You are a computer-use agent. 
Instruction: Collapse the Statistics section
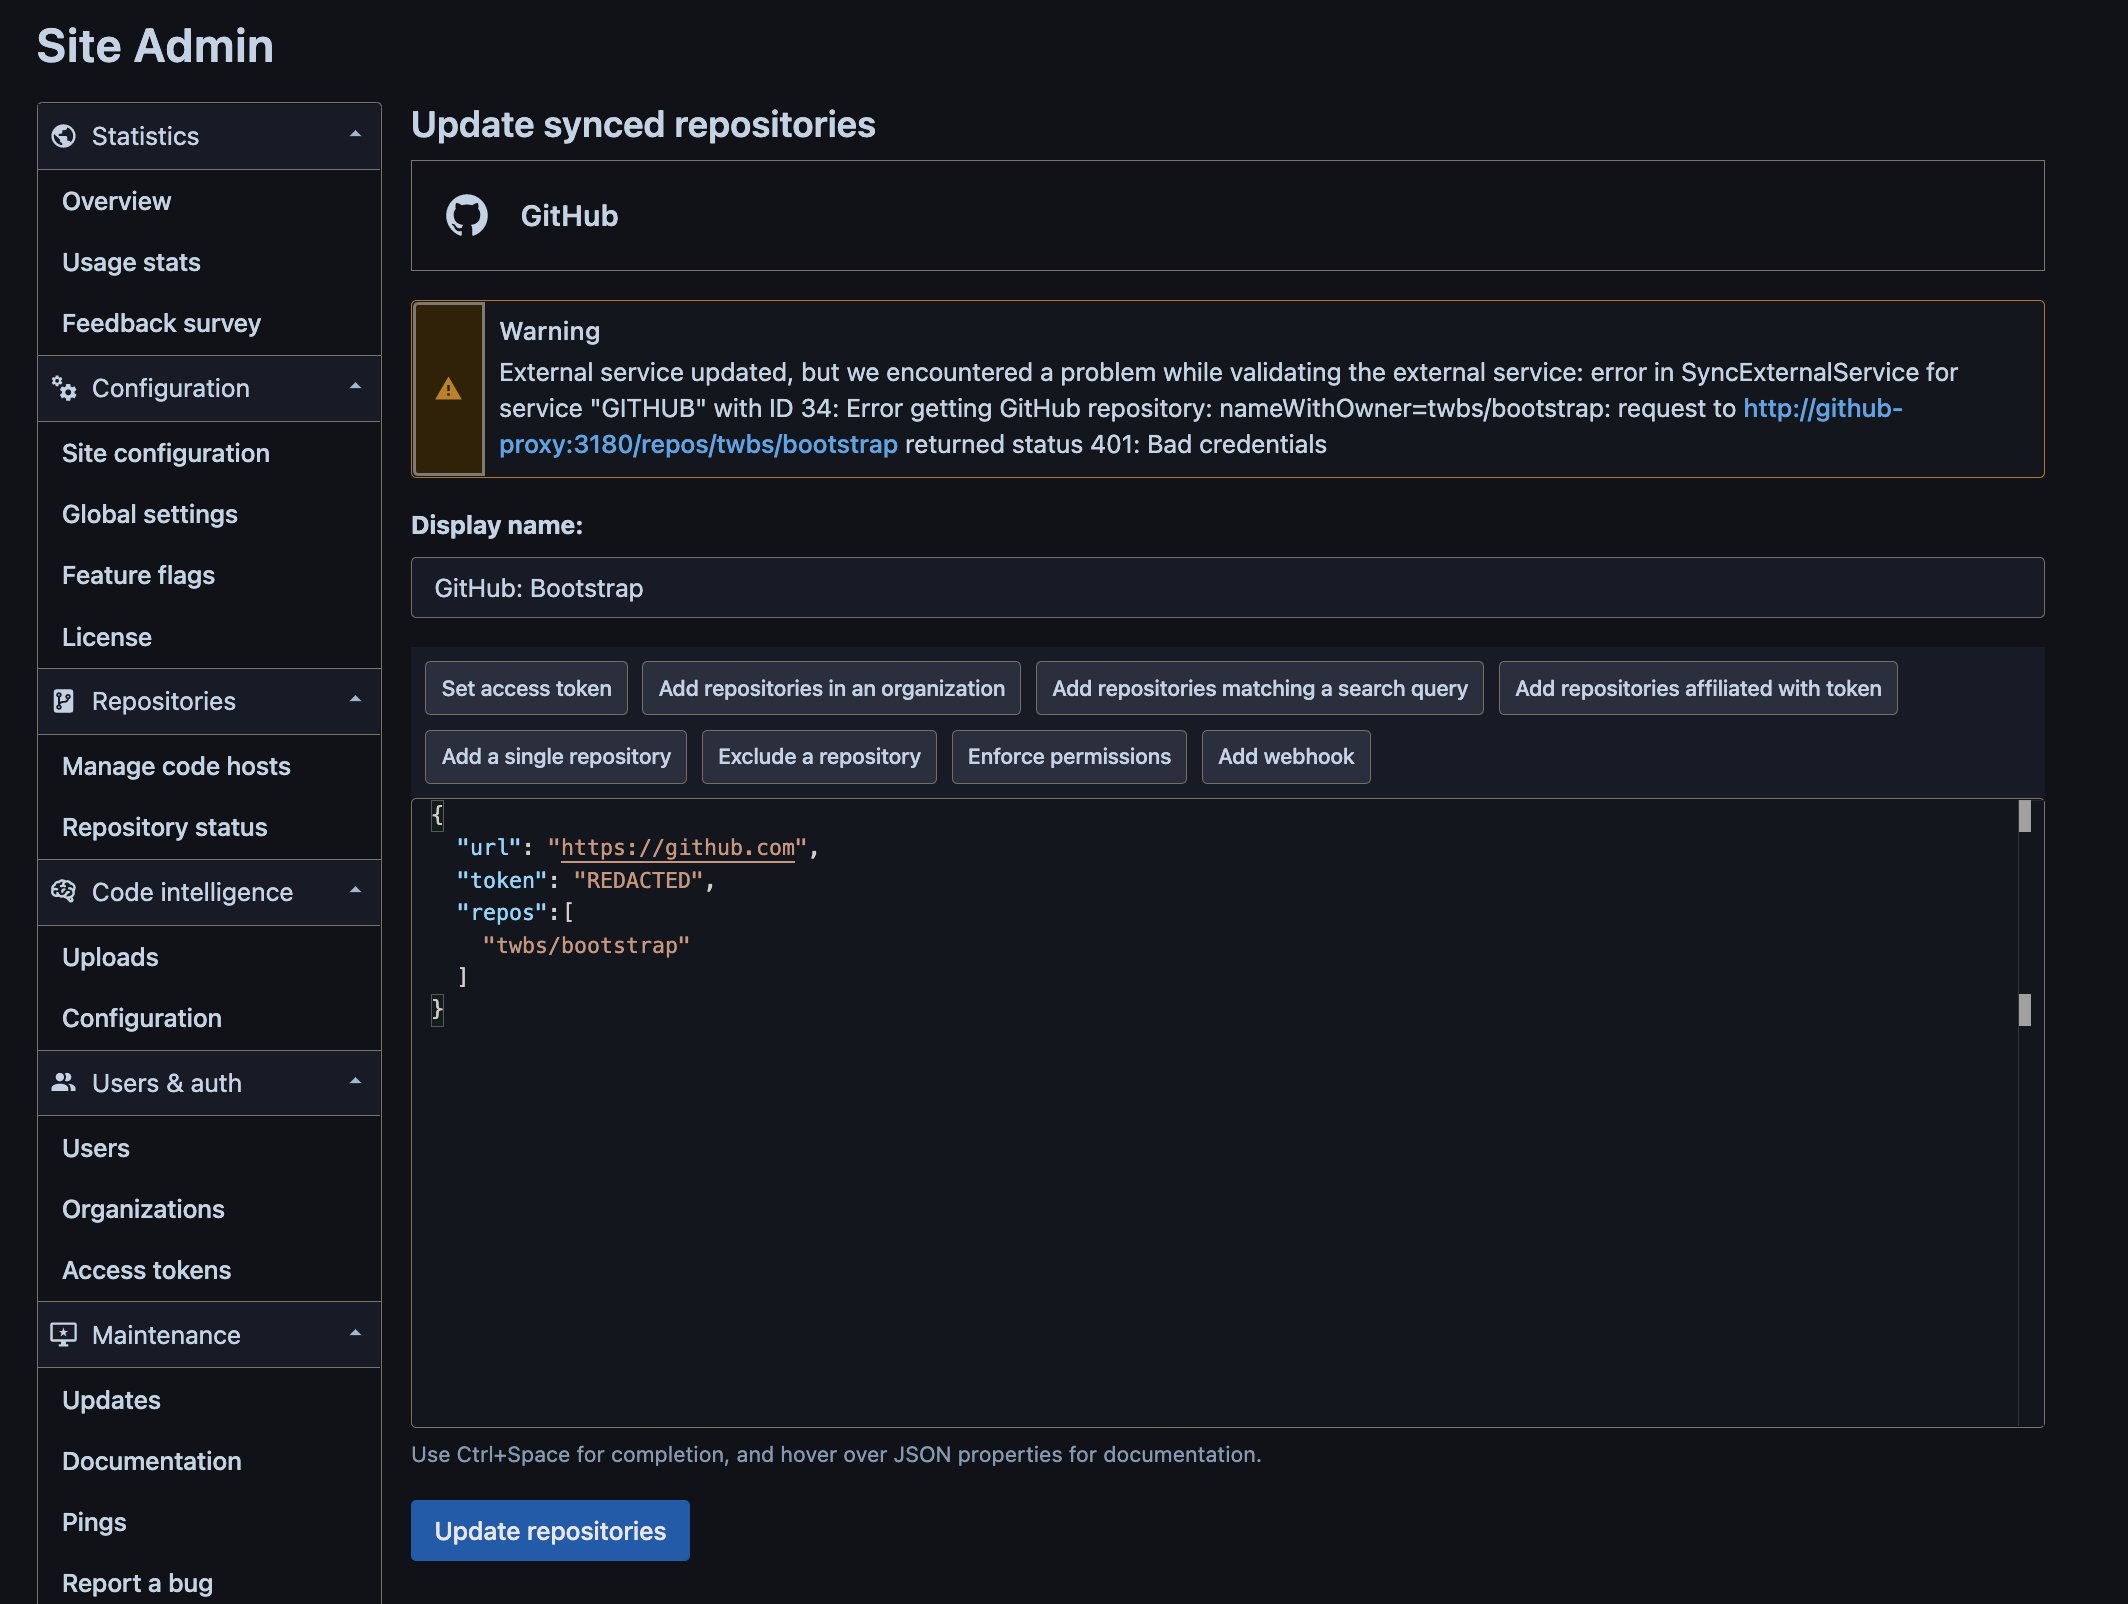(x=355, y=134)
